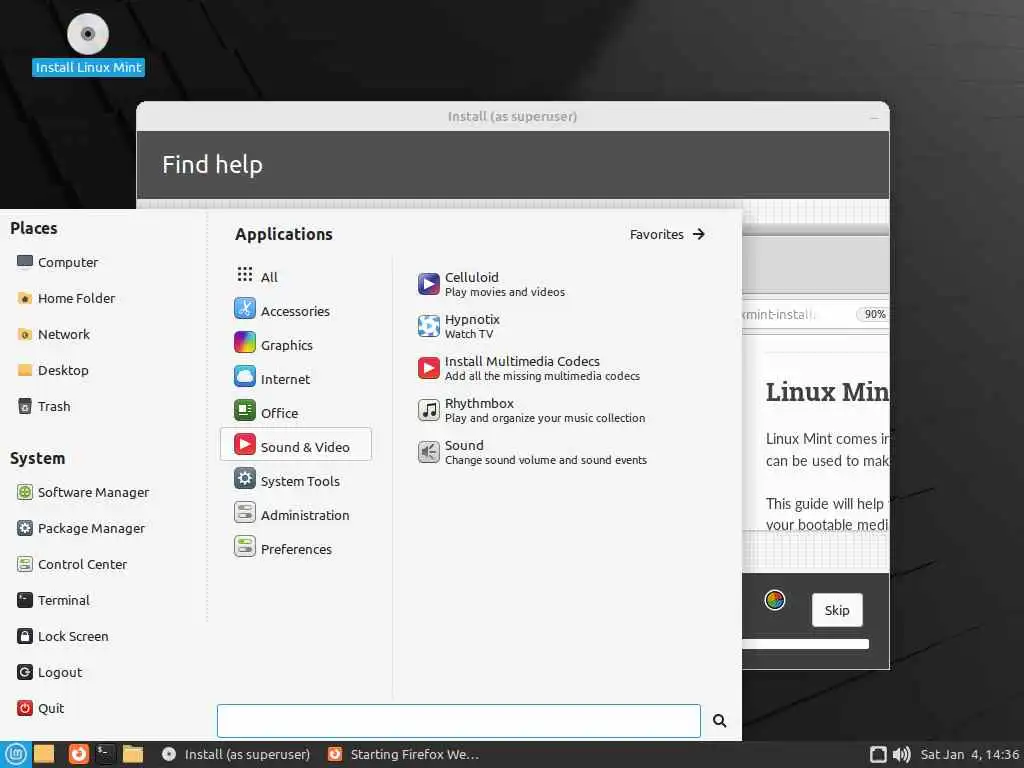Click the Administration category icon

point(245,513)
